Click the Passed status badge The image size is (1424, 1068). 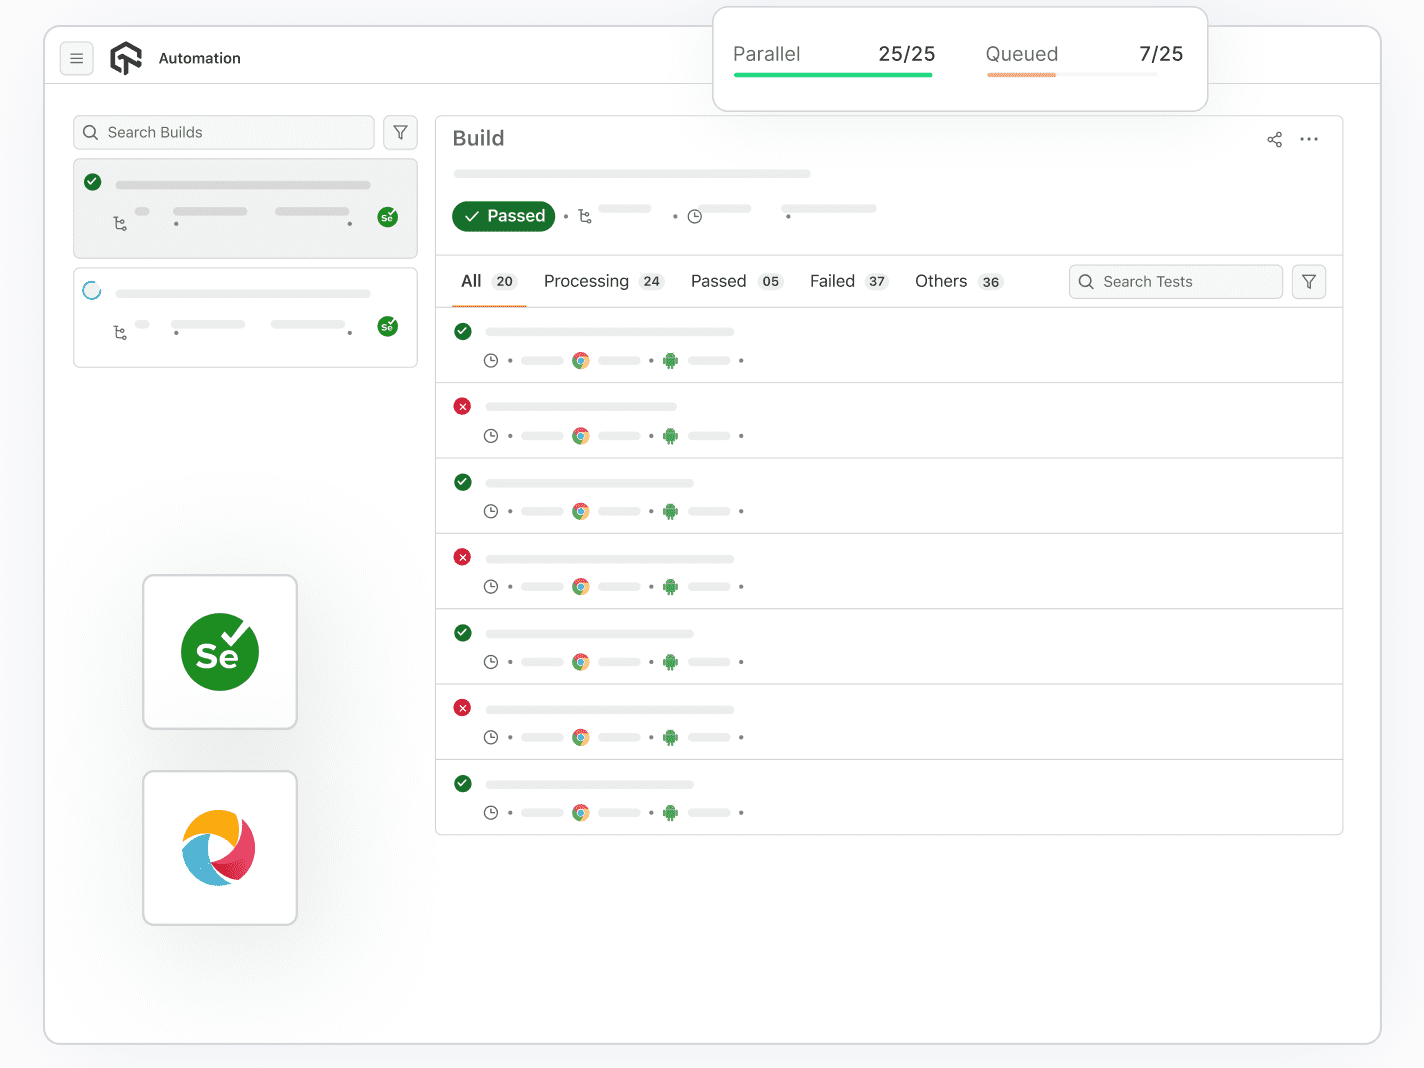click(503, 216)
